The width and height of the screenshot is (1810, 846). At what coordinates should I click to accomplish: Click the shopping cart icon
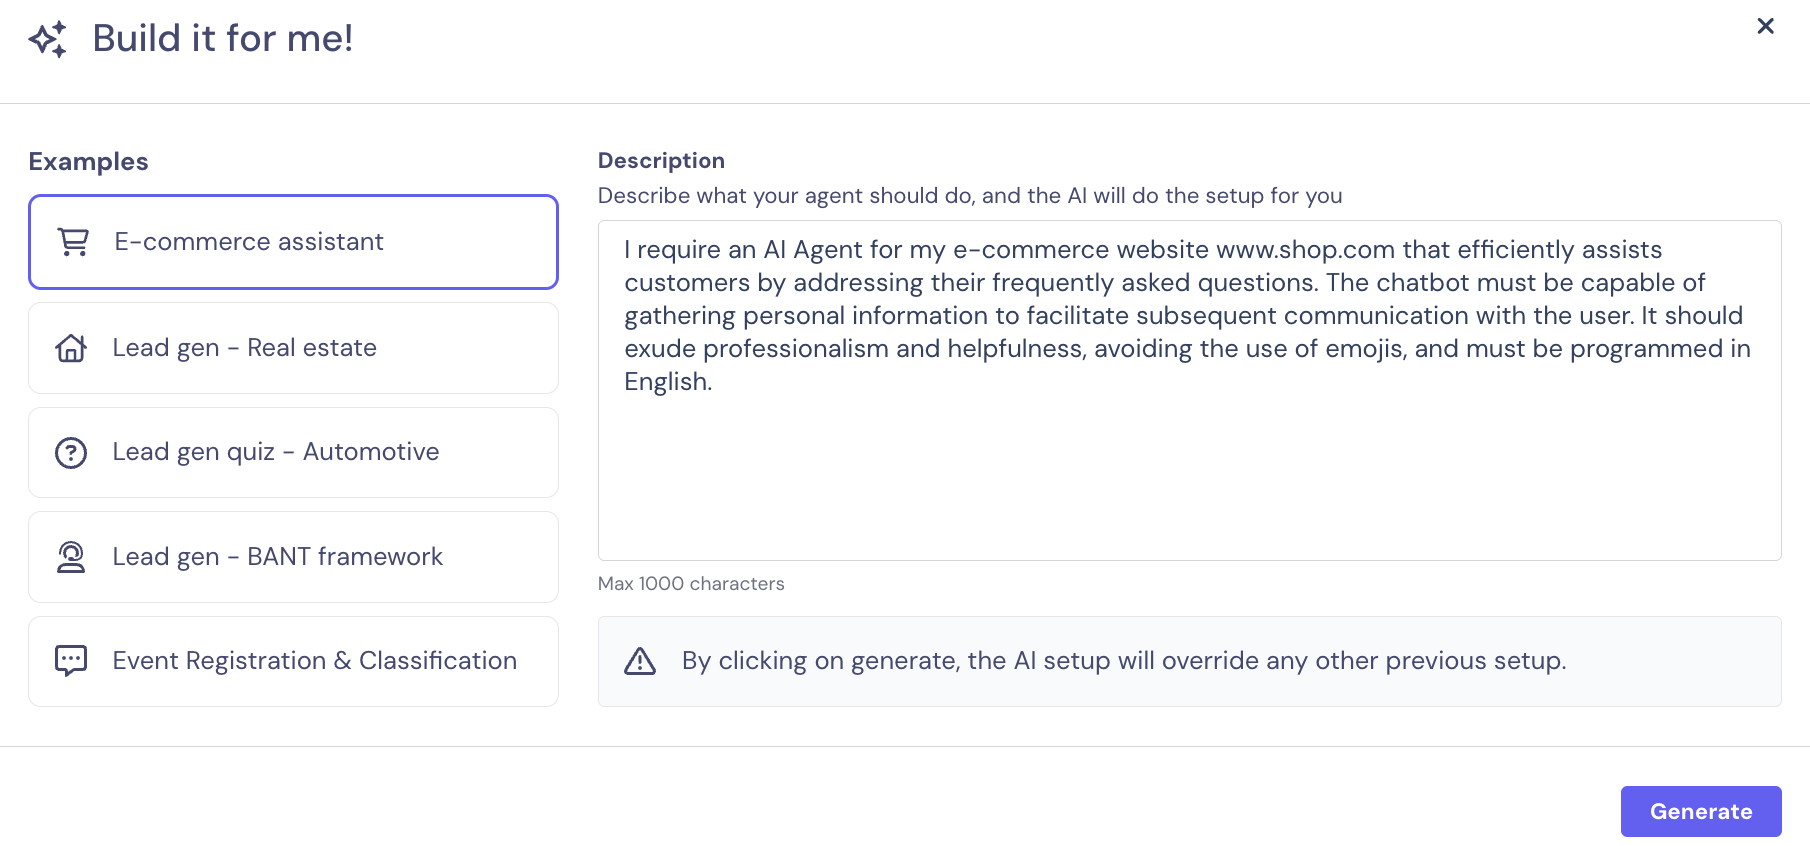74,242
